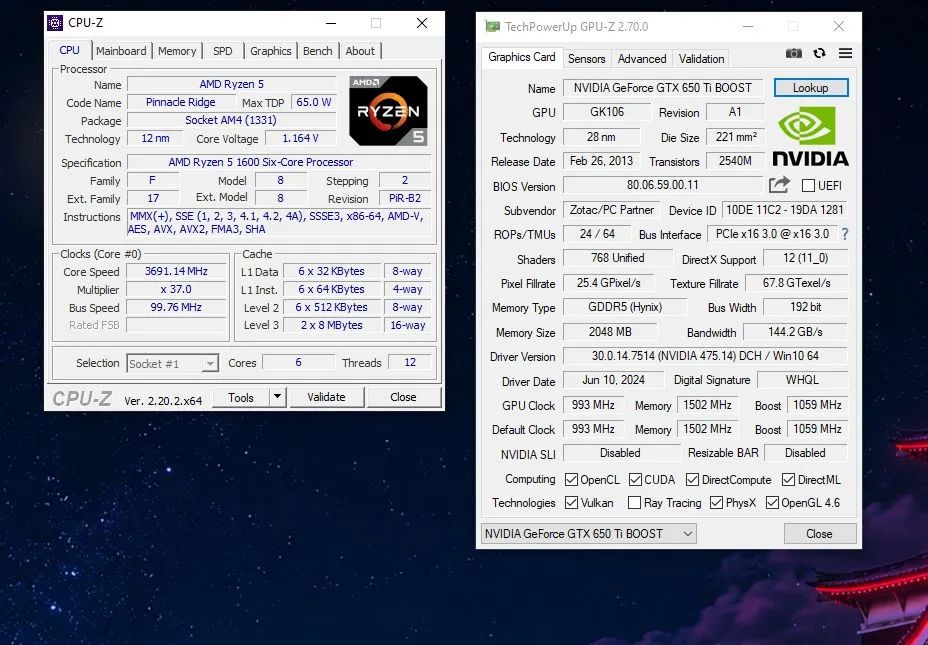Click the Ryzen 5 logo in CPU-Z
The height and width of the screenshot is (645, 928).
388,111
